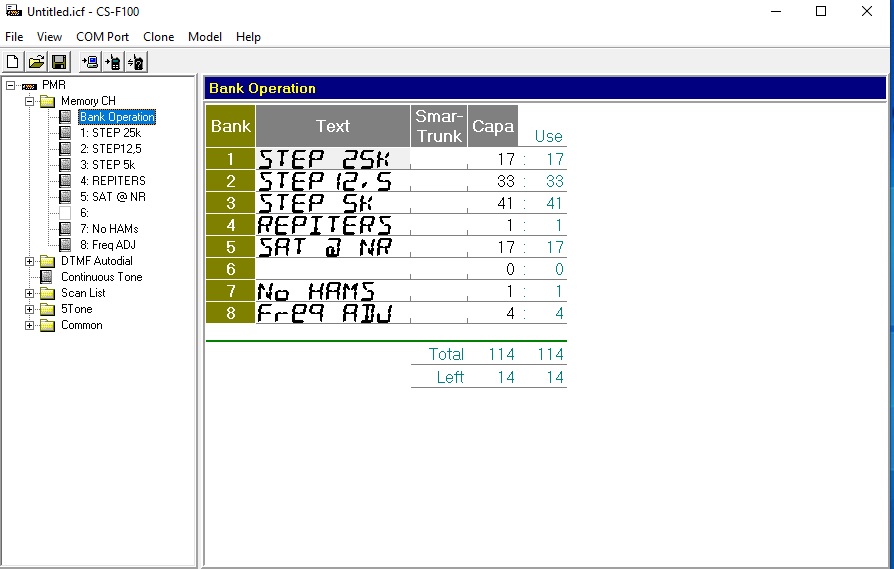Click the New file toolbar icon
Viewport: 894px width, 569px height.
click(x=13, y=62)
